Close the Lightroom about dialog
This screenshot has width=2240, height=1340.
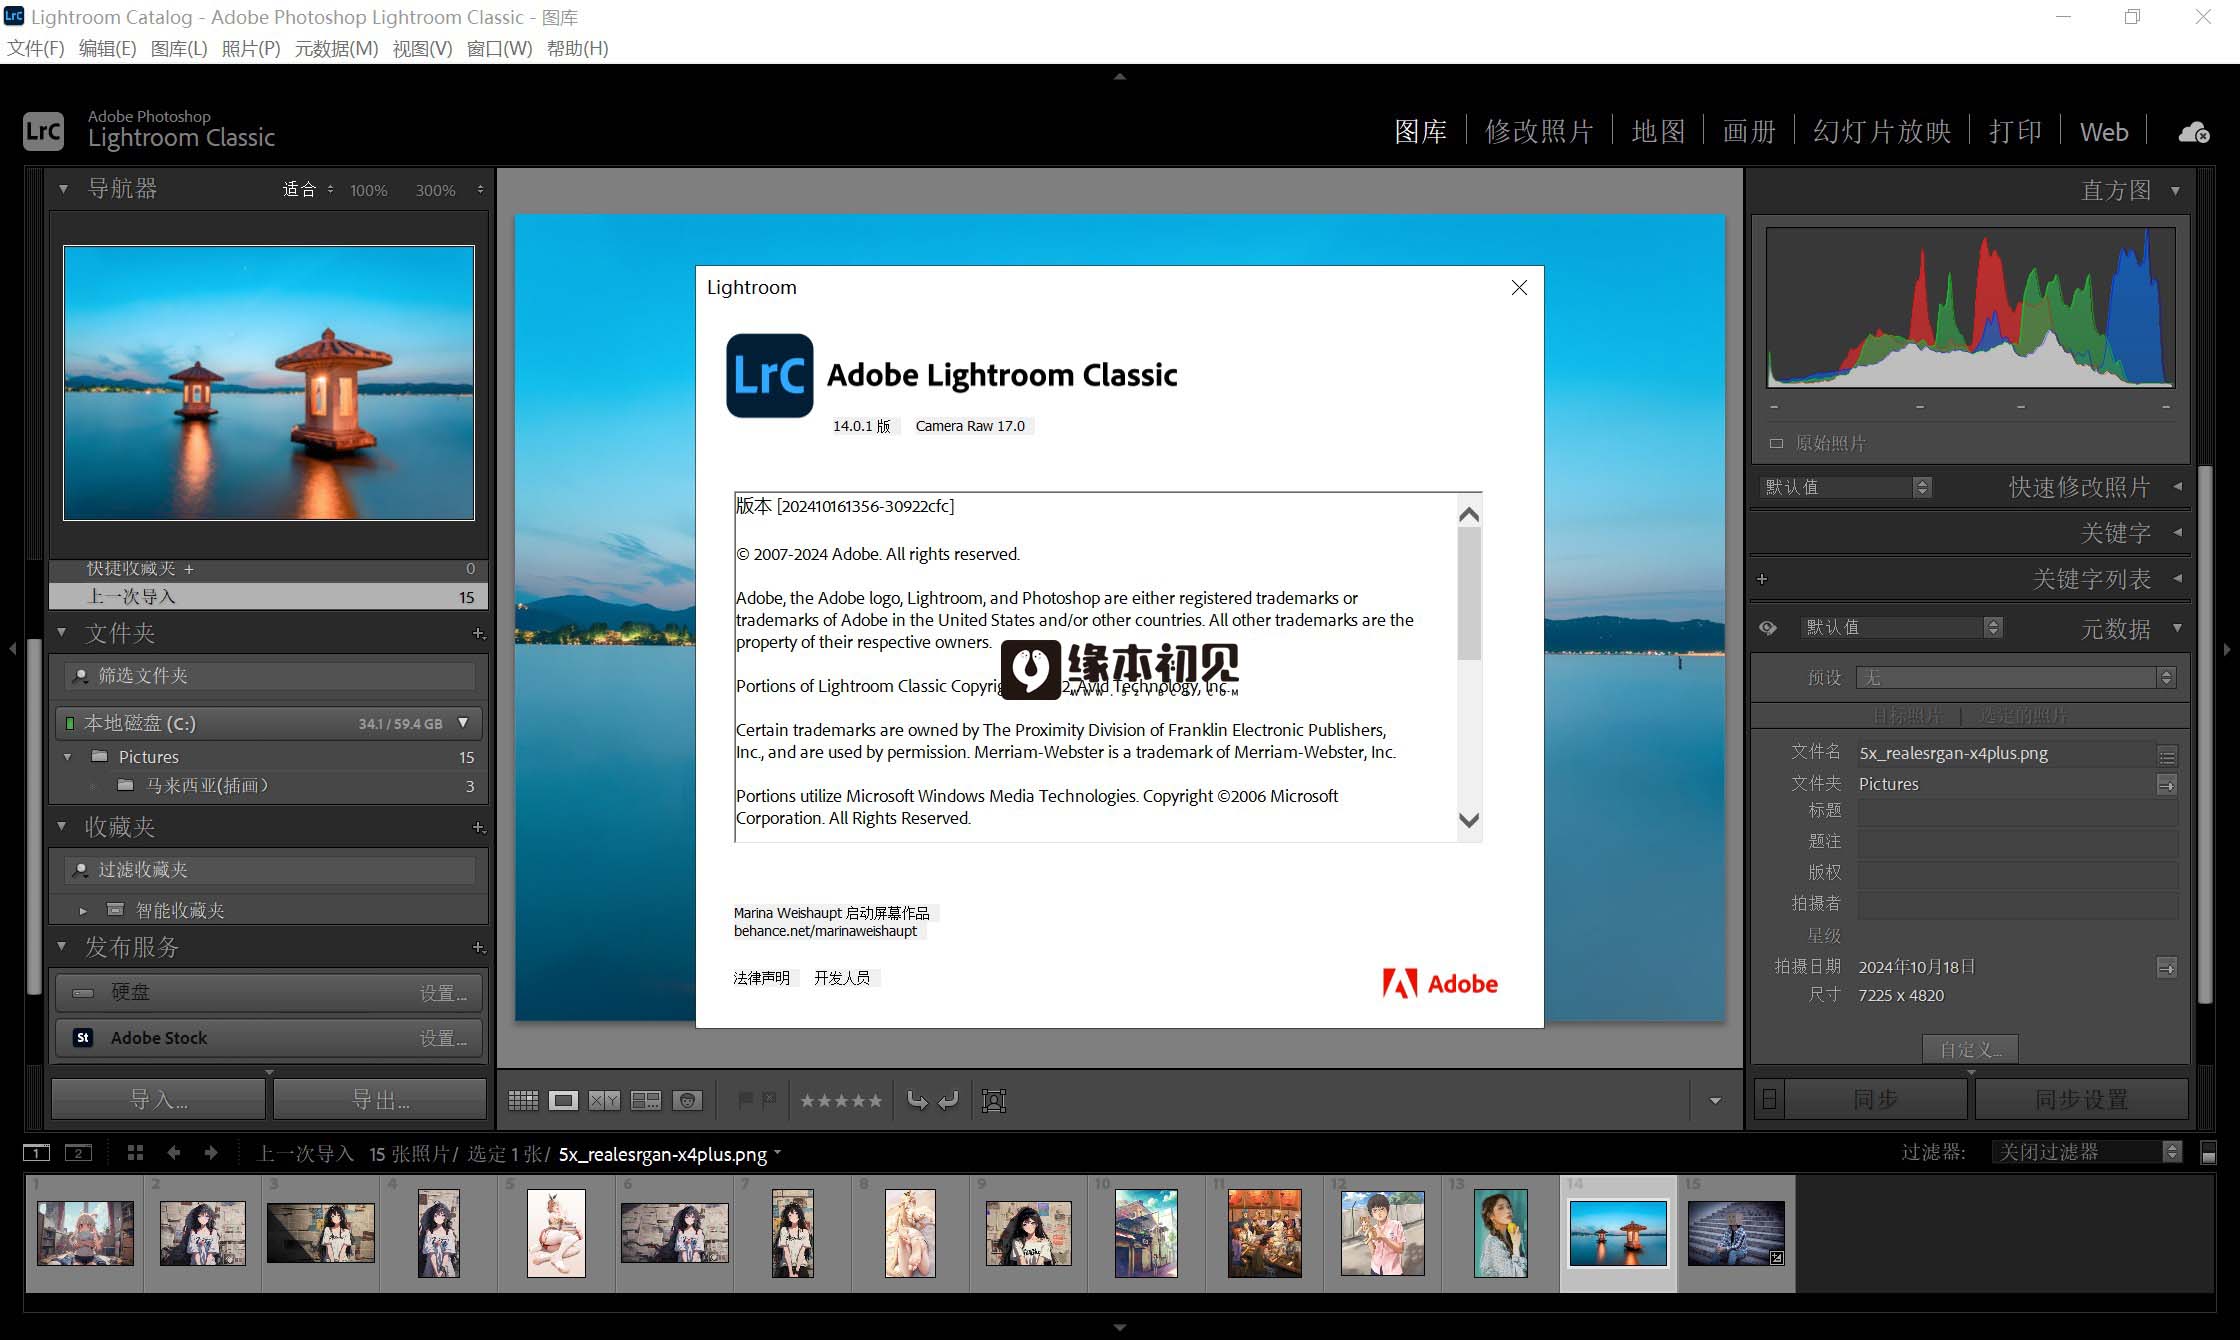click(1519, 288)
